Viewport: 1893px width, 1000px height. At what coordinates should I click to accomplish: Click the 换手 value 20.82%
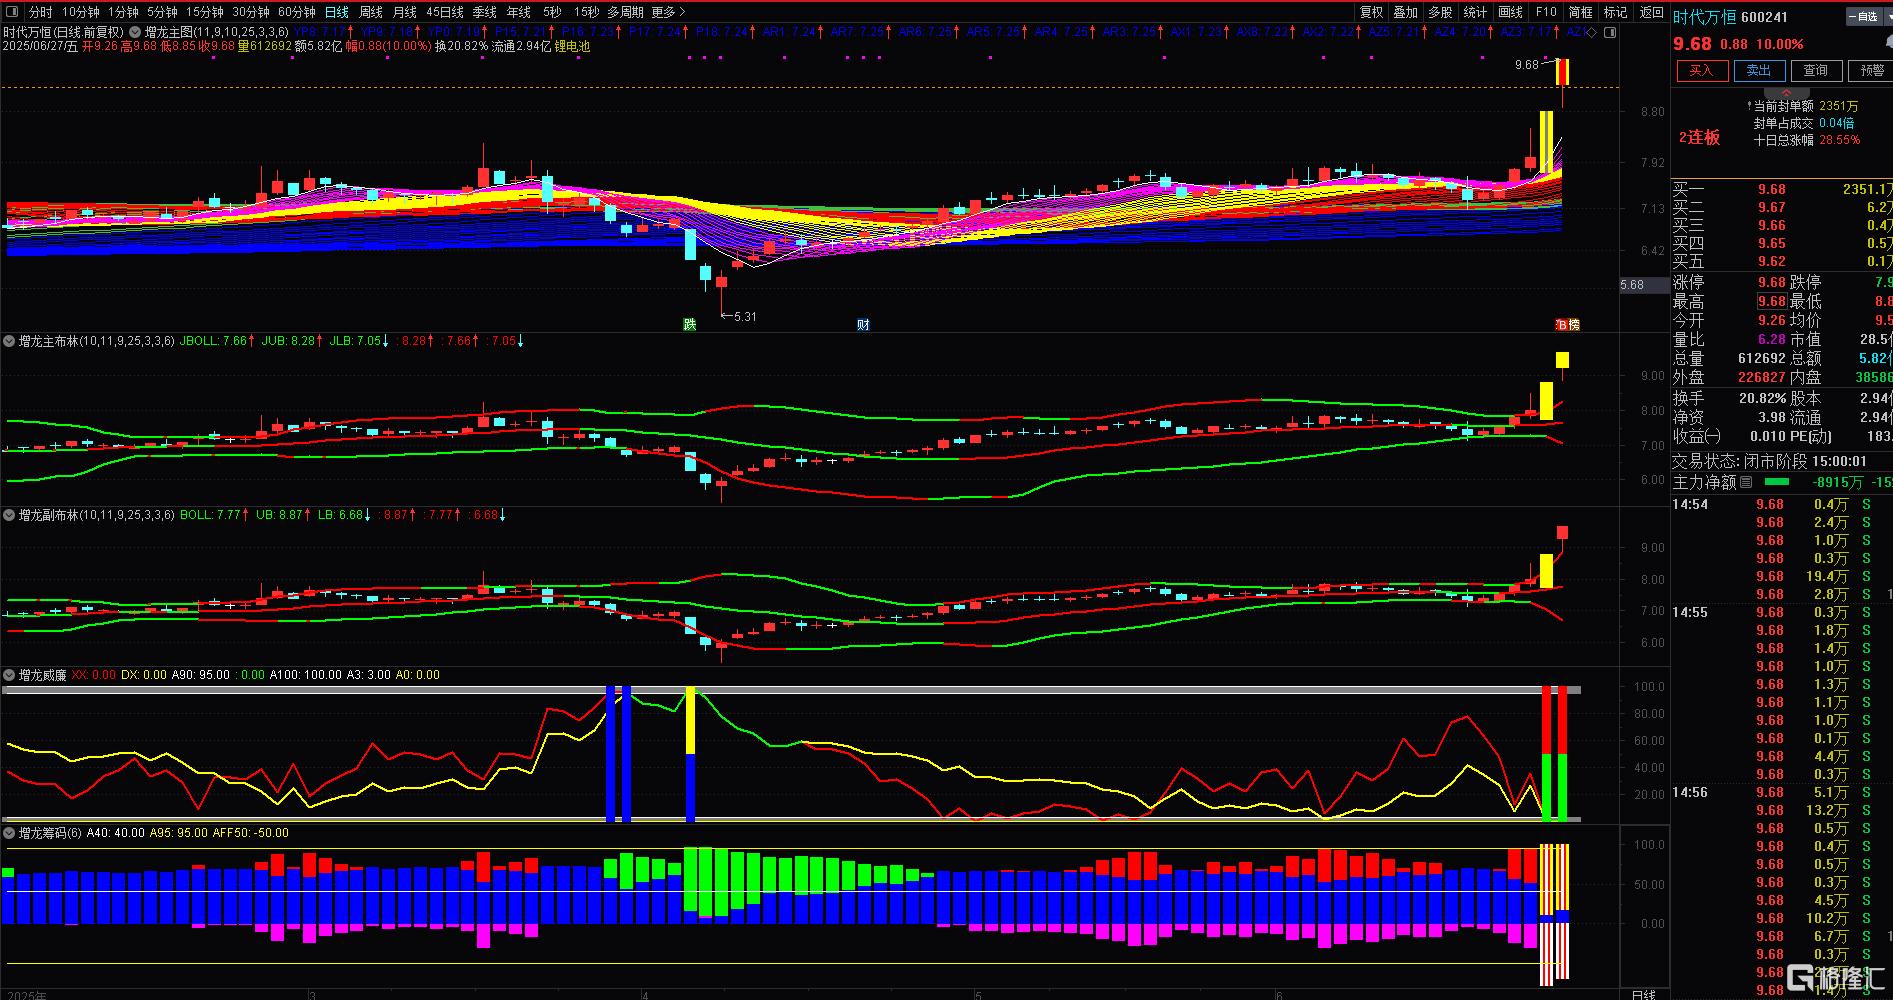[x=1762, y=398]
